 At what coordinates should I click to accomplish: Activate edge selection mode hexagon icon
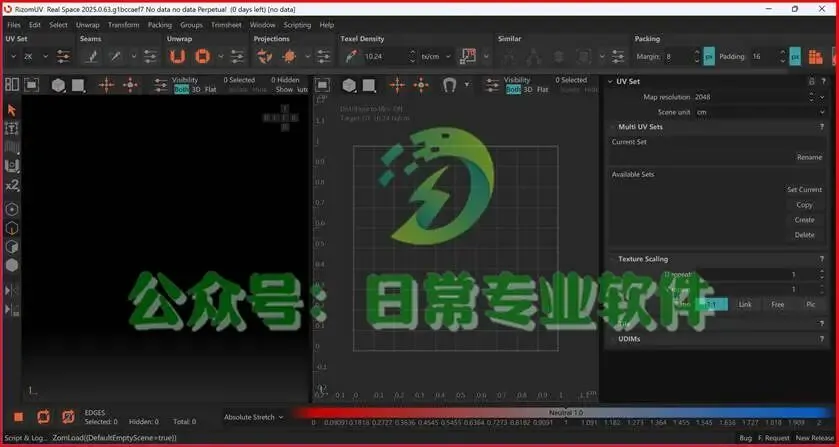pos(12,228)
